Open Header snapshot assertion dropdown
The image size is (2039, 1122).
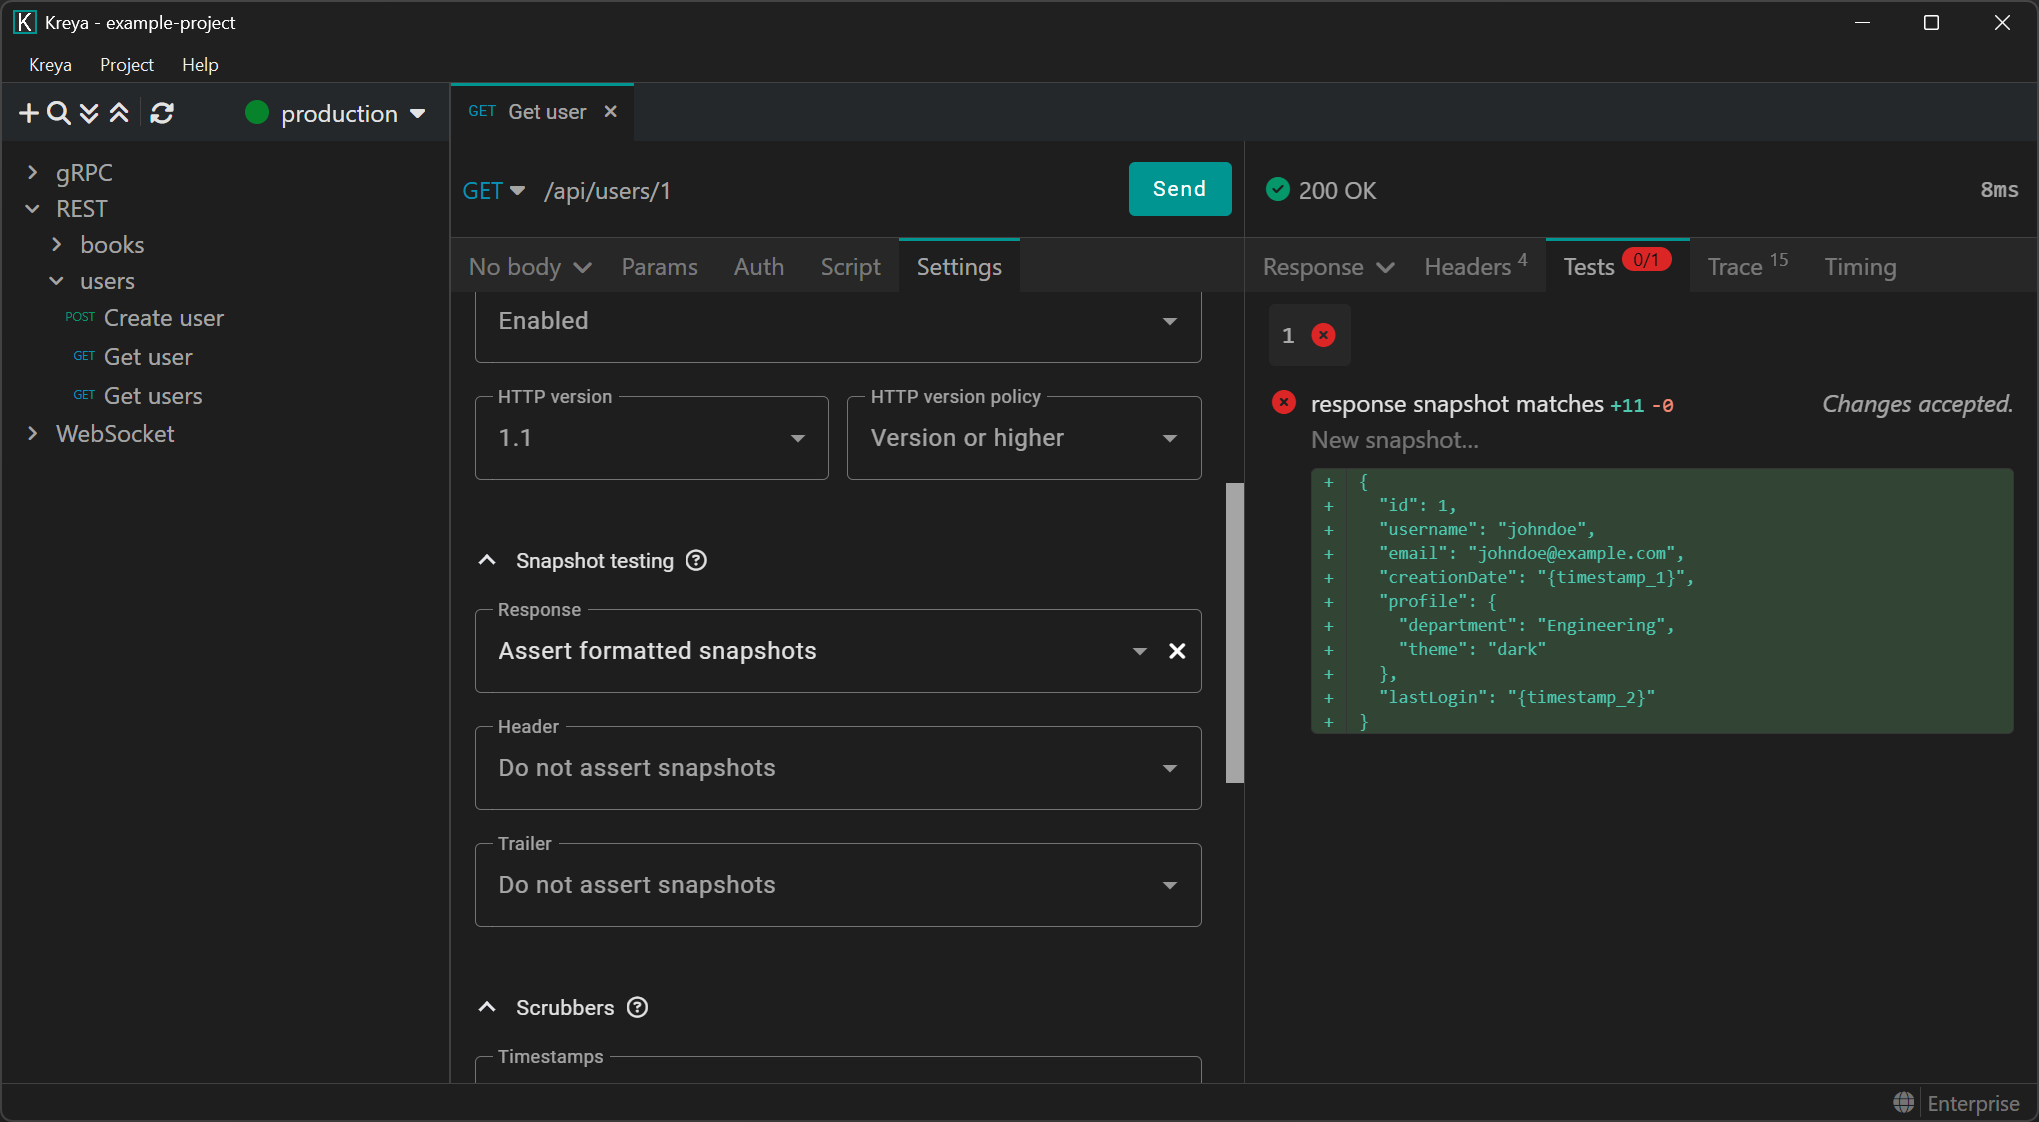point(838,768)
